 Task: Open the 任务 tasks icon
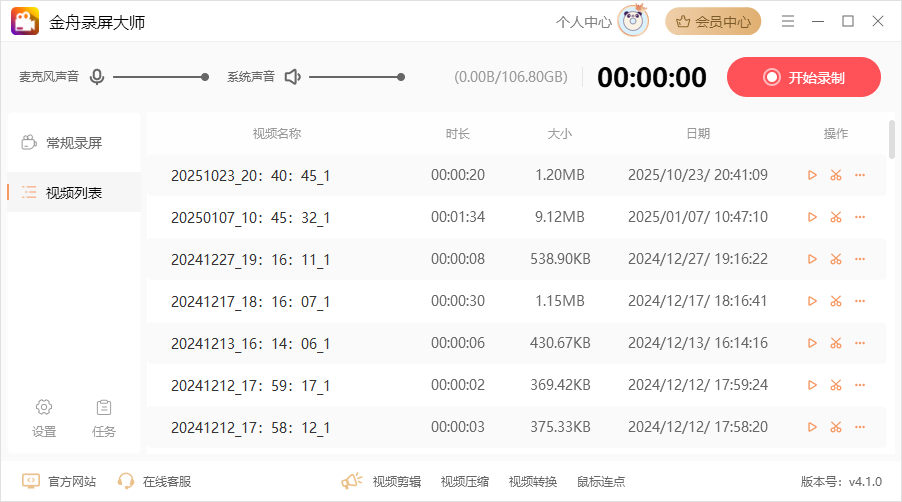[104, 417]
